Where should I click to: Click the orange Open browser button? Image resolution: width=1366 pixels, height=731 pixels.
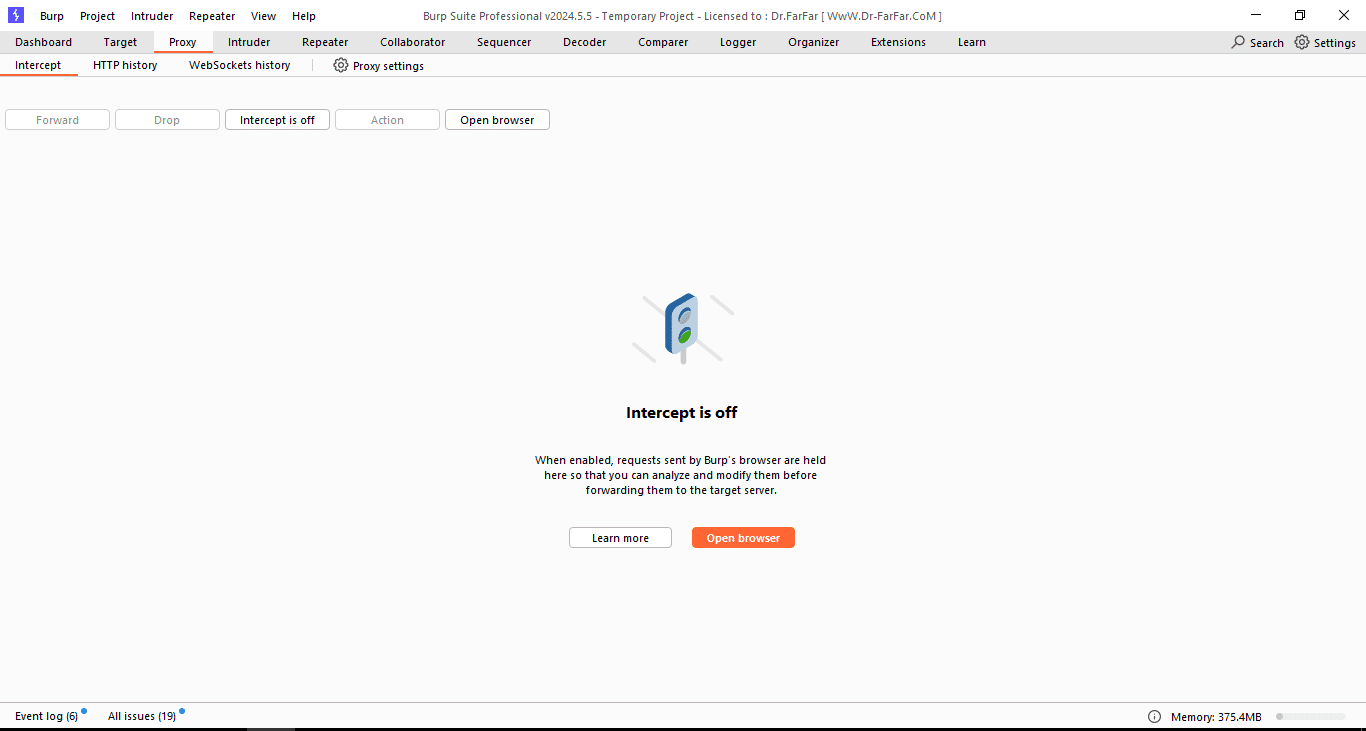pyautogui.click(x=743, y=538)
